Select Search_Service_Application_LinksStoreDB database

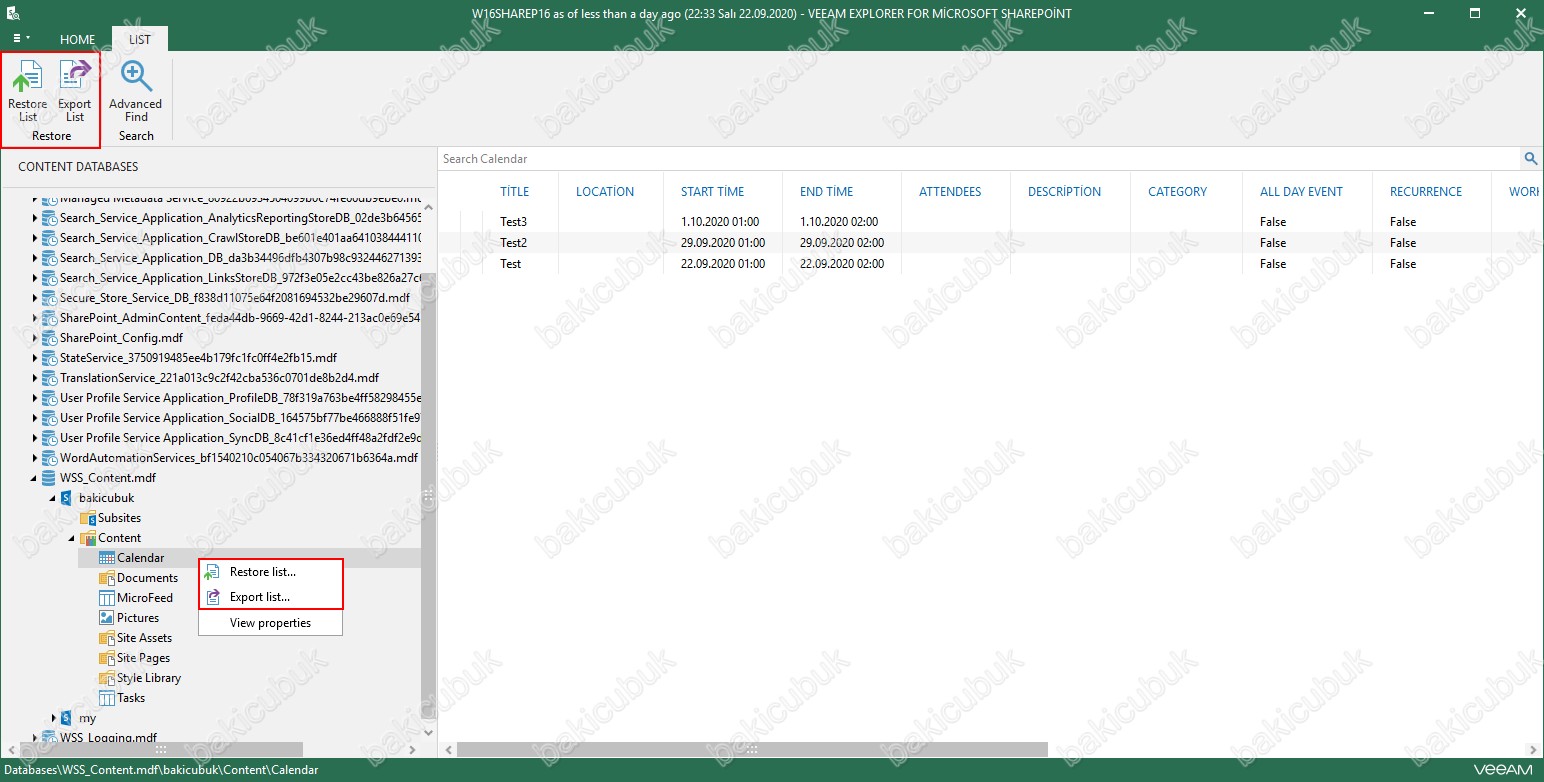click(240, 278)
